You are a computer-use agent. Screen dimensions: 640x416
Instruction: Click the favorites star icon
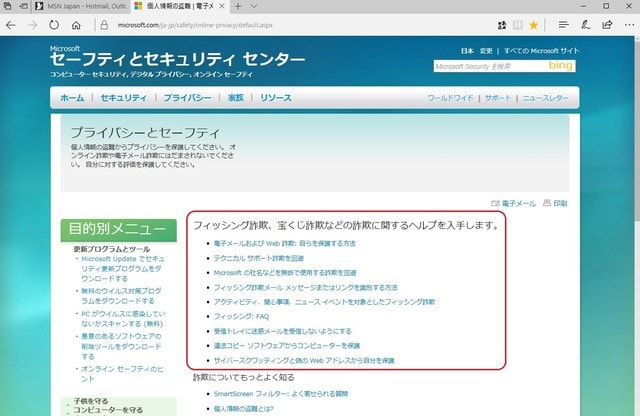(x=533, y=25)
